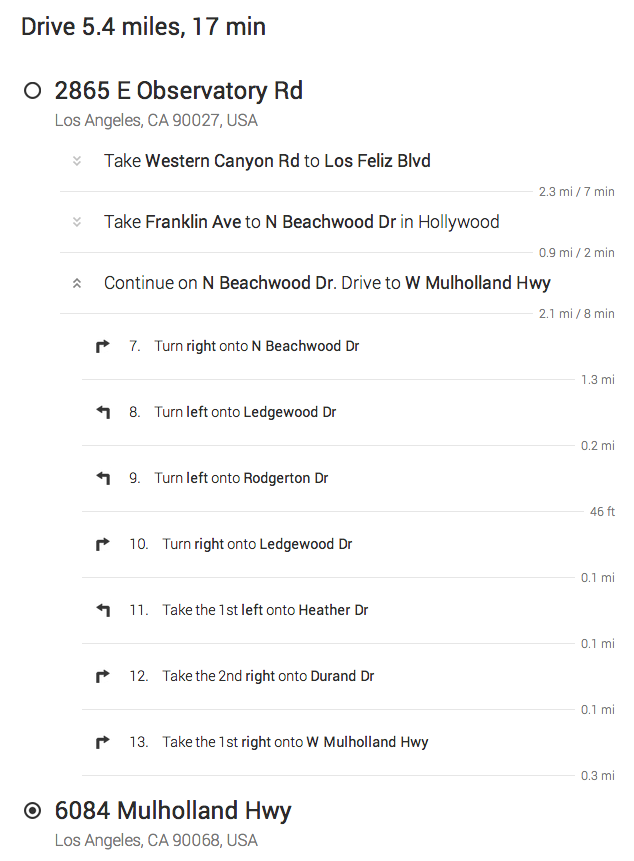The height and width of the screenshot is (861, 634).
Task: Click the 6084 Mulholland Hwy destination address
Action: click(x=173, y=811)
